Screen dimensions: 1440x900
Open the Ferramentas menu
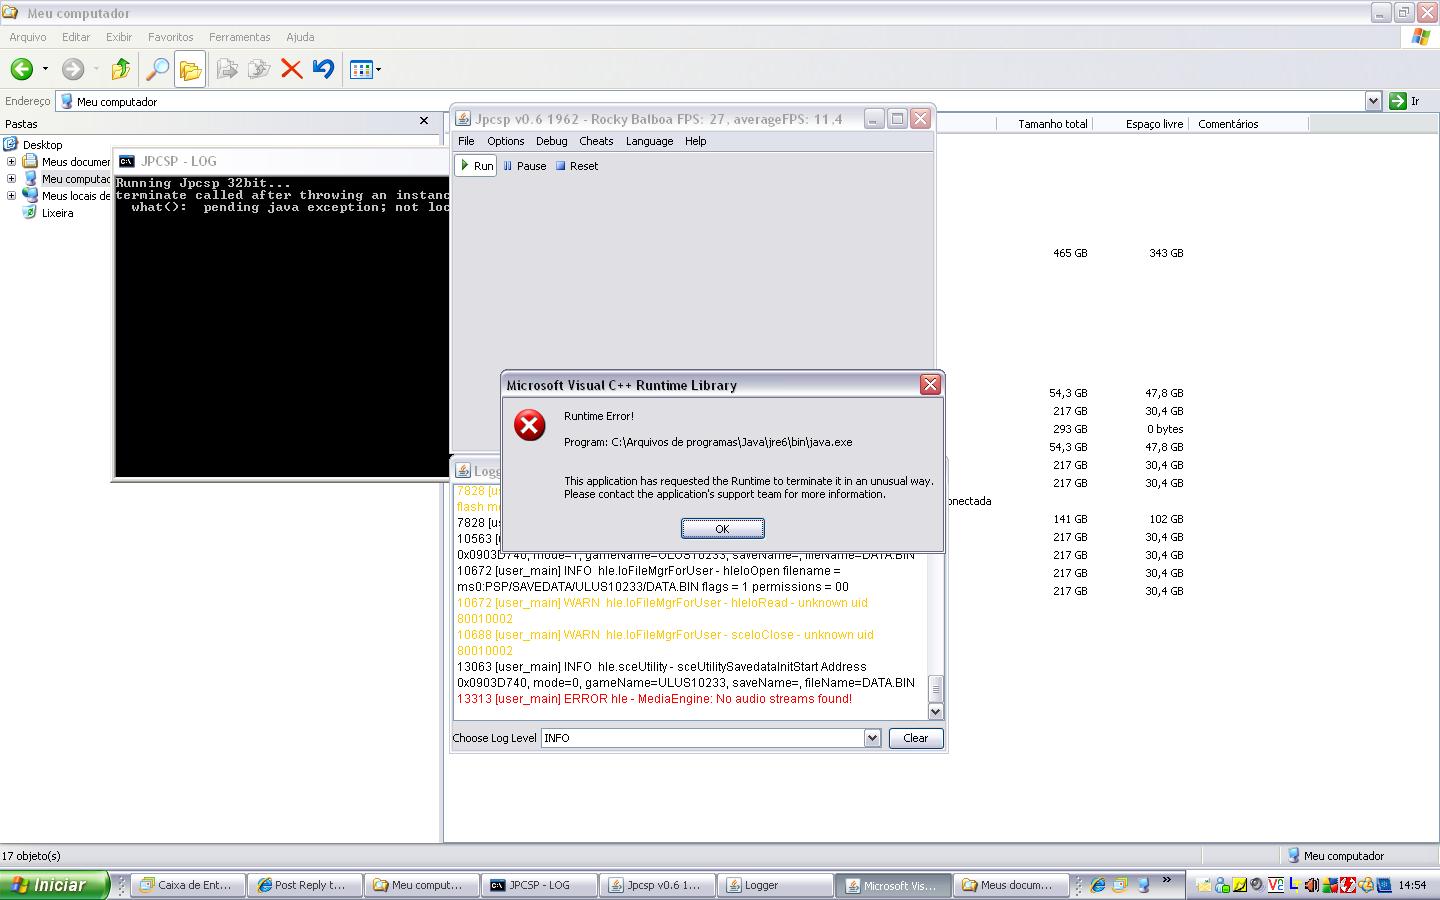click(x=239, y=37)
